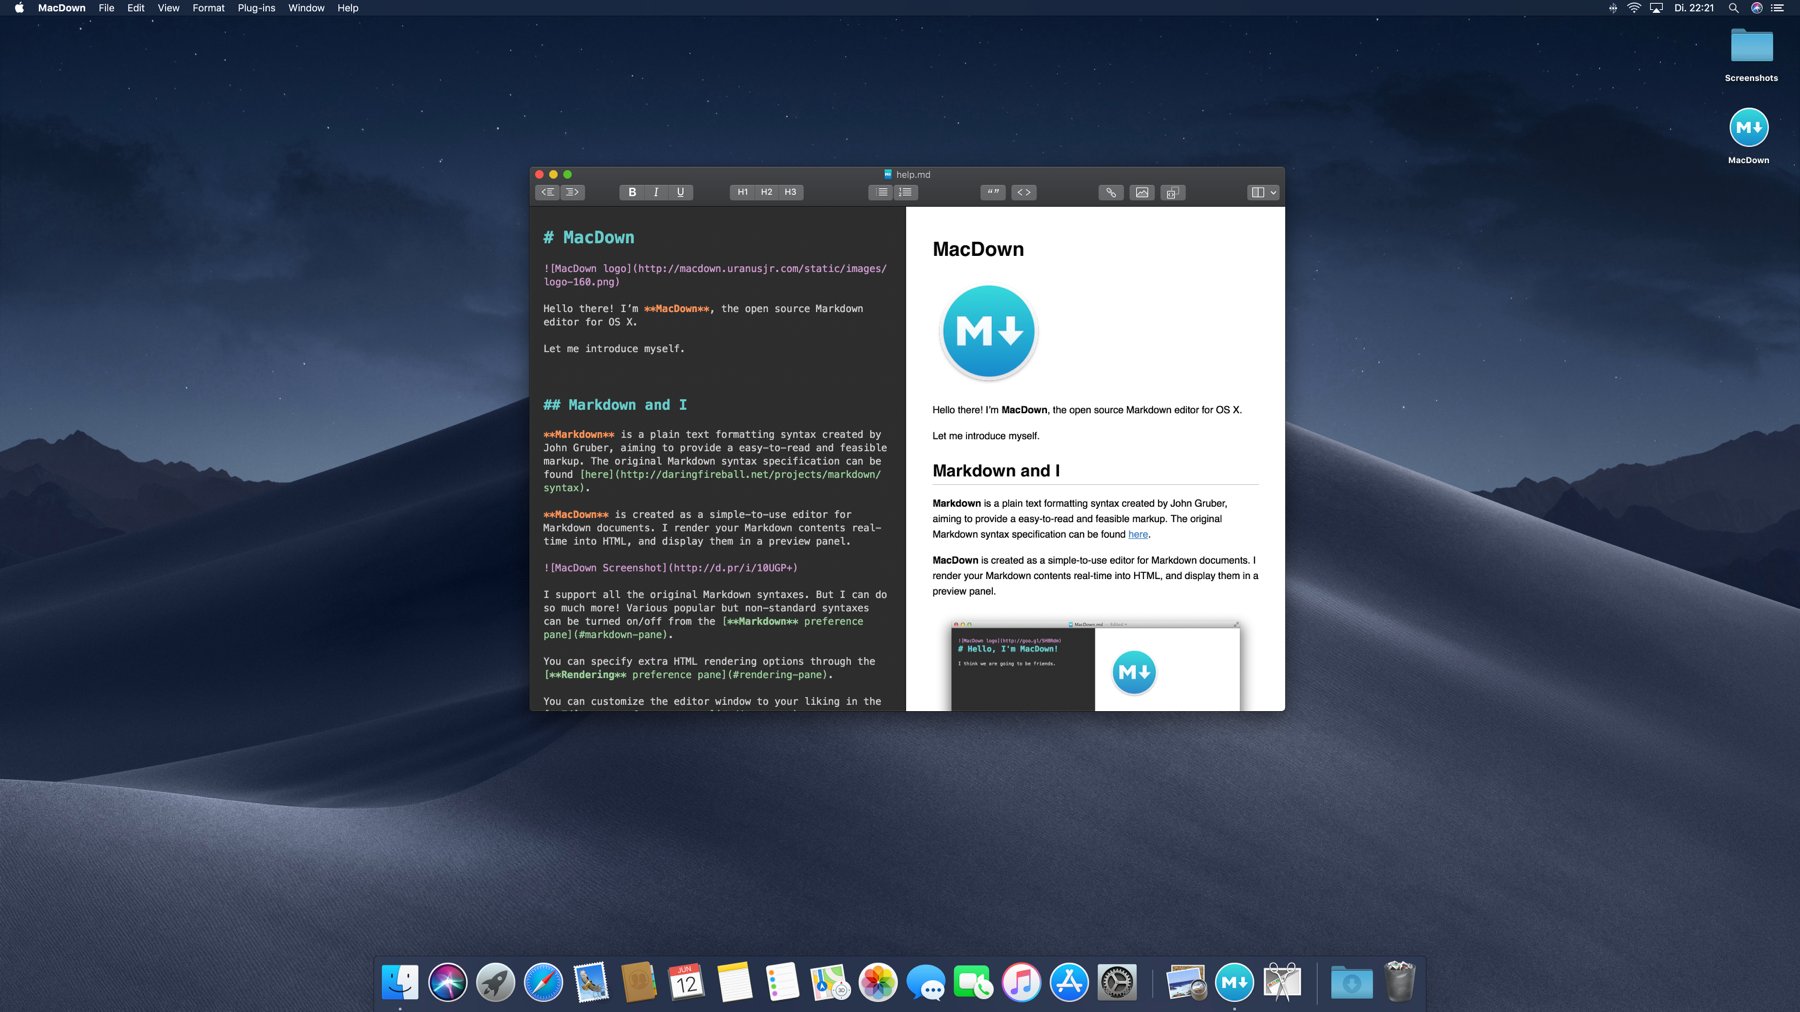Open Notes from the dock
This screenshot has height=1012, width=1800.
[x=734, y=982]
